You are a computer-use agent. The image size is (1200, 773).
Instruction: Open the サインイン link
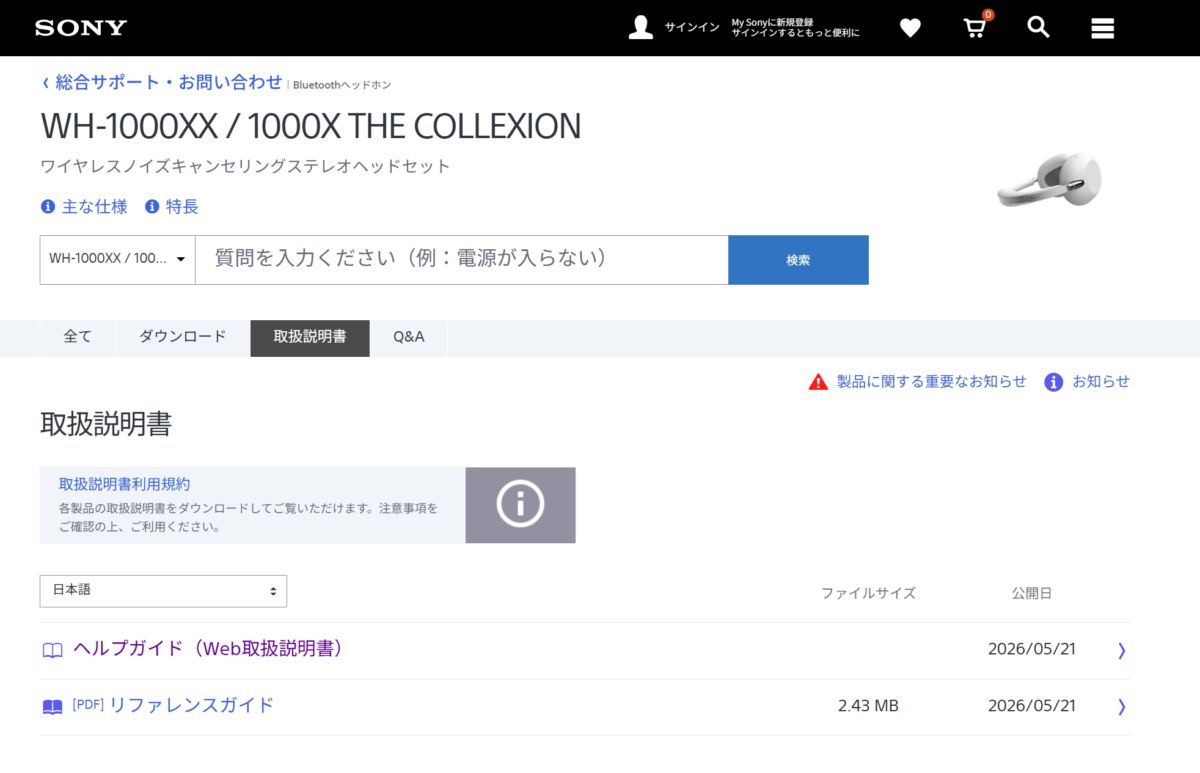tap(692, 27)
